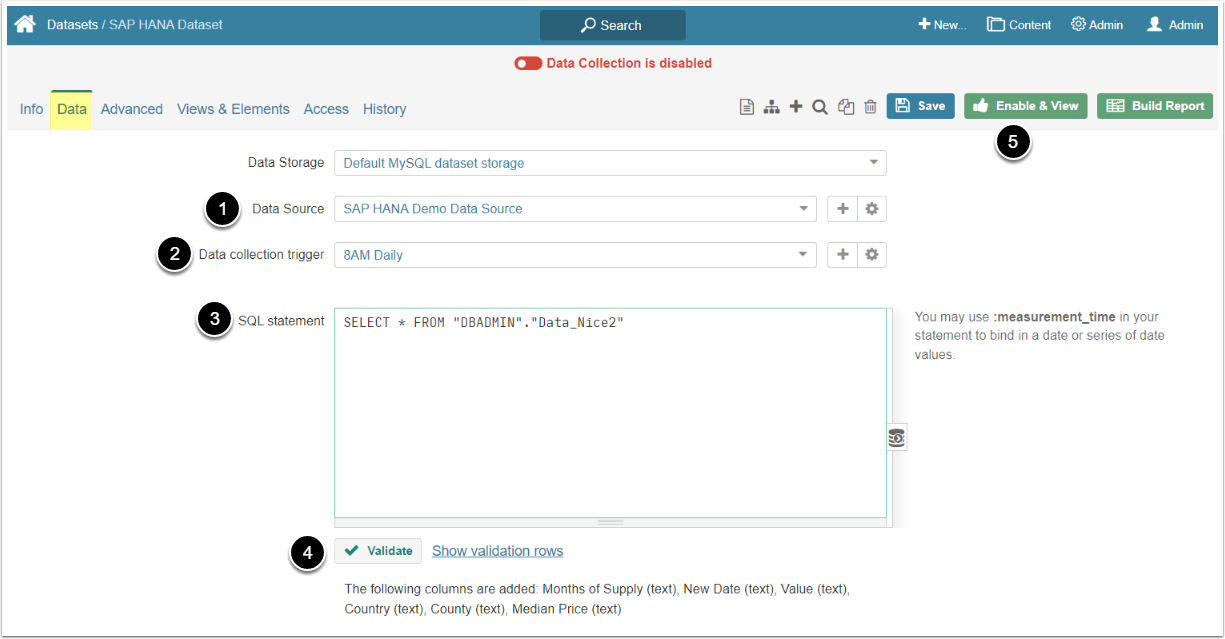The width and height of the screenshot is (1225, 639).
Task: Open Data Storage dropdown
Action: click(610, 163)
